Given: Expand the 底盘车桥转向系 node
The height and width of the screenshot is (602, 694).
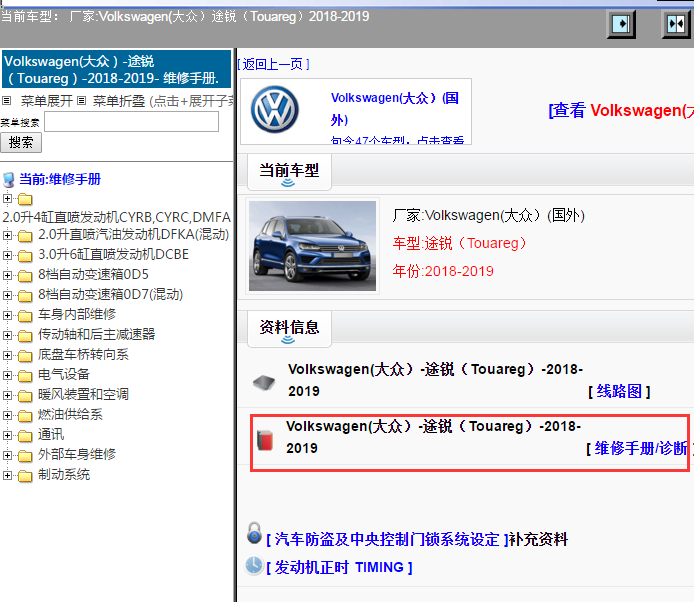Looking at the screenshot, I should point(7,355).
